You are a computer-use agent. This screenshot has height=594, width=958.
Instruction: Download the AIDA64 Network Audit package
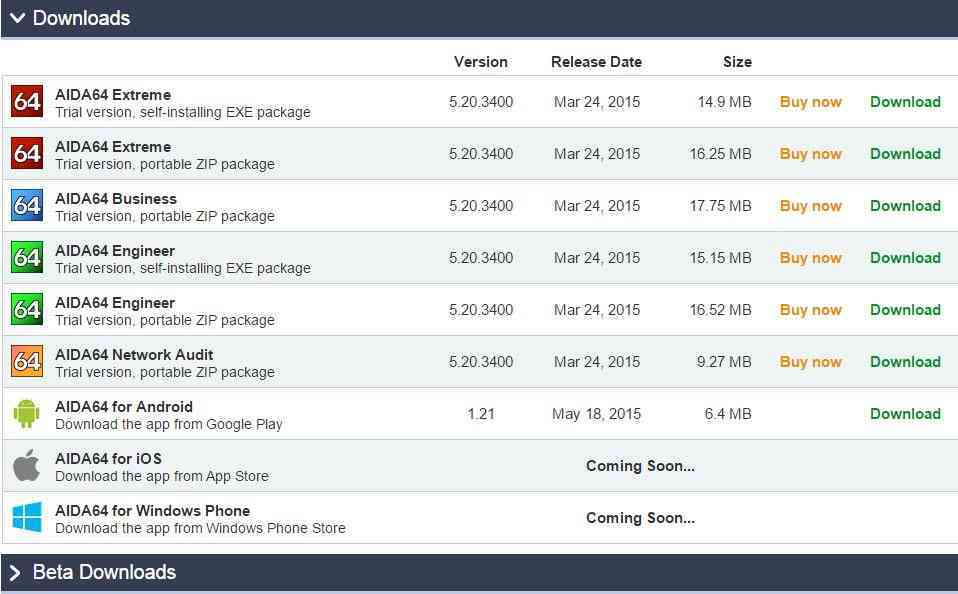click(x=905, y=362)
